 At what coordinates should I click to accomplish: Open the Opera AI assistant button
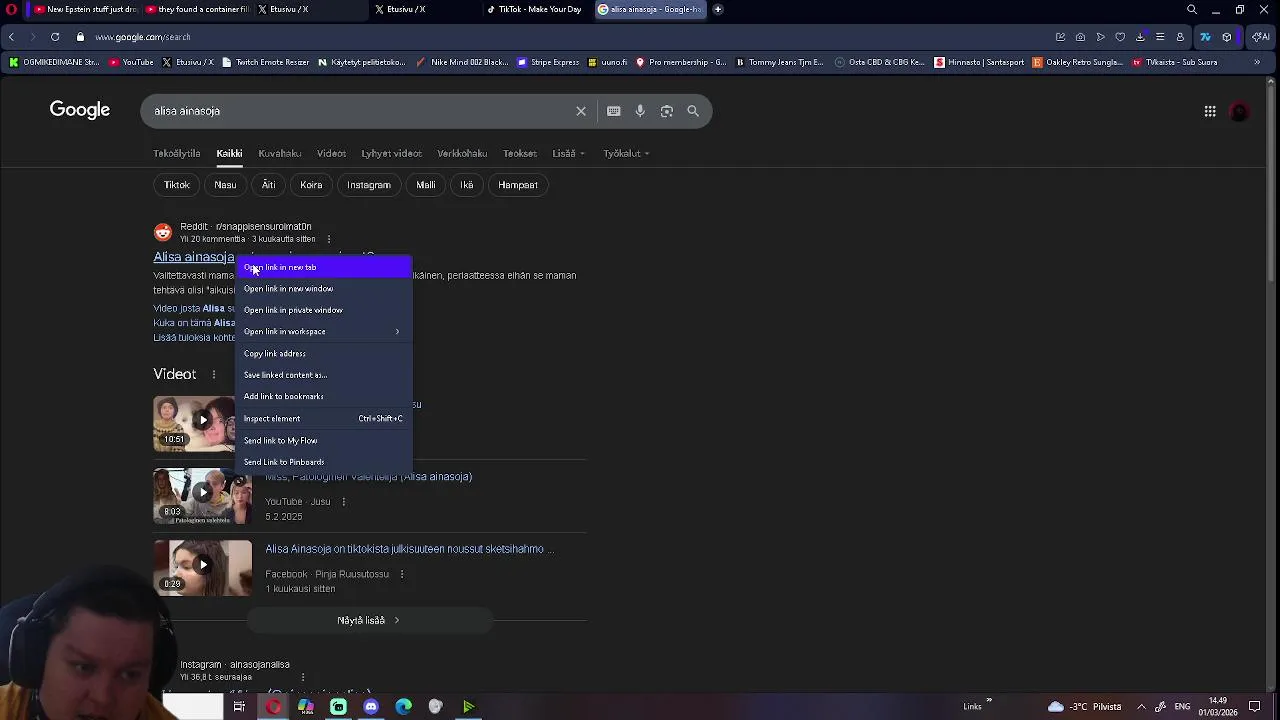pyautogui.click(x=1261, y=37)
